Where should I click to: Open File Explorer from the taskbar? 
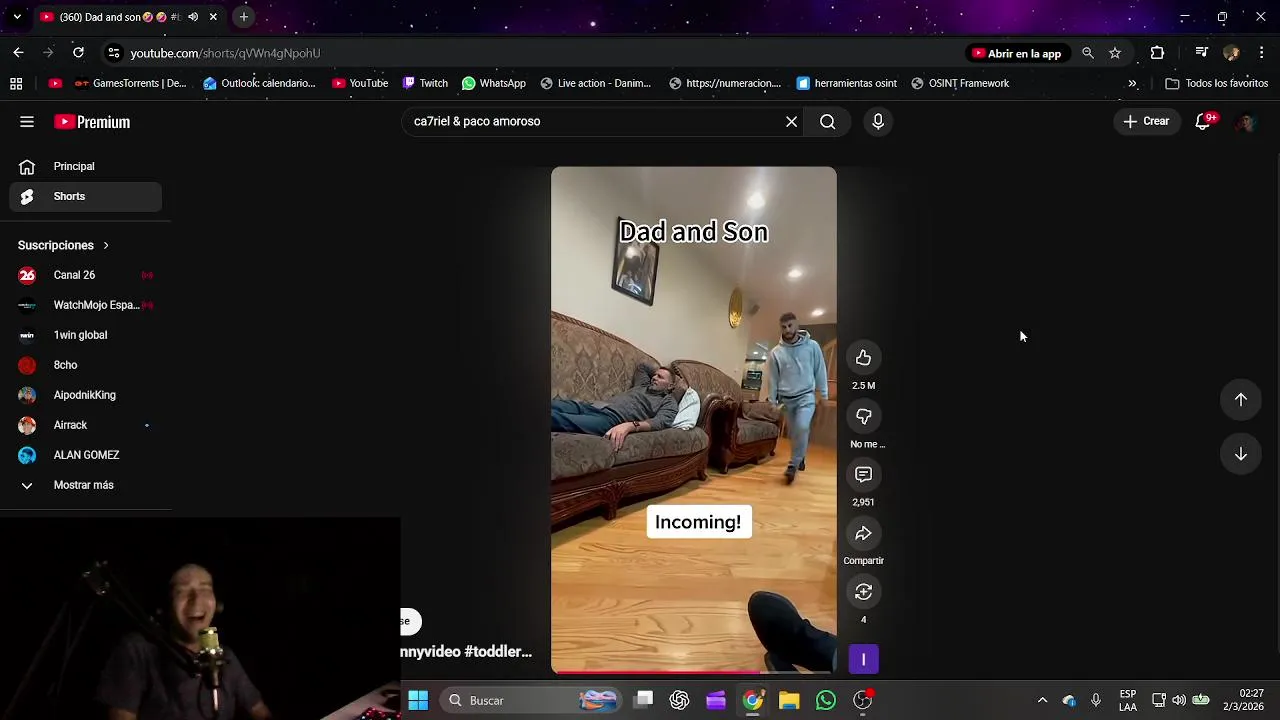pos(789,700)
